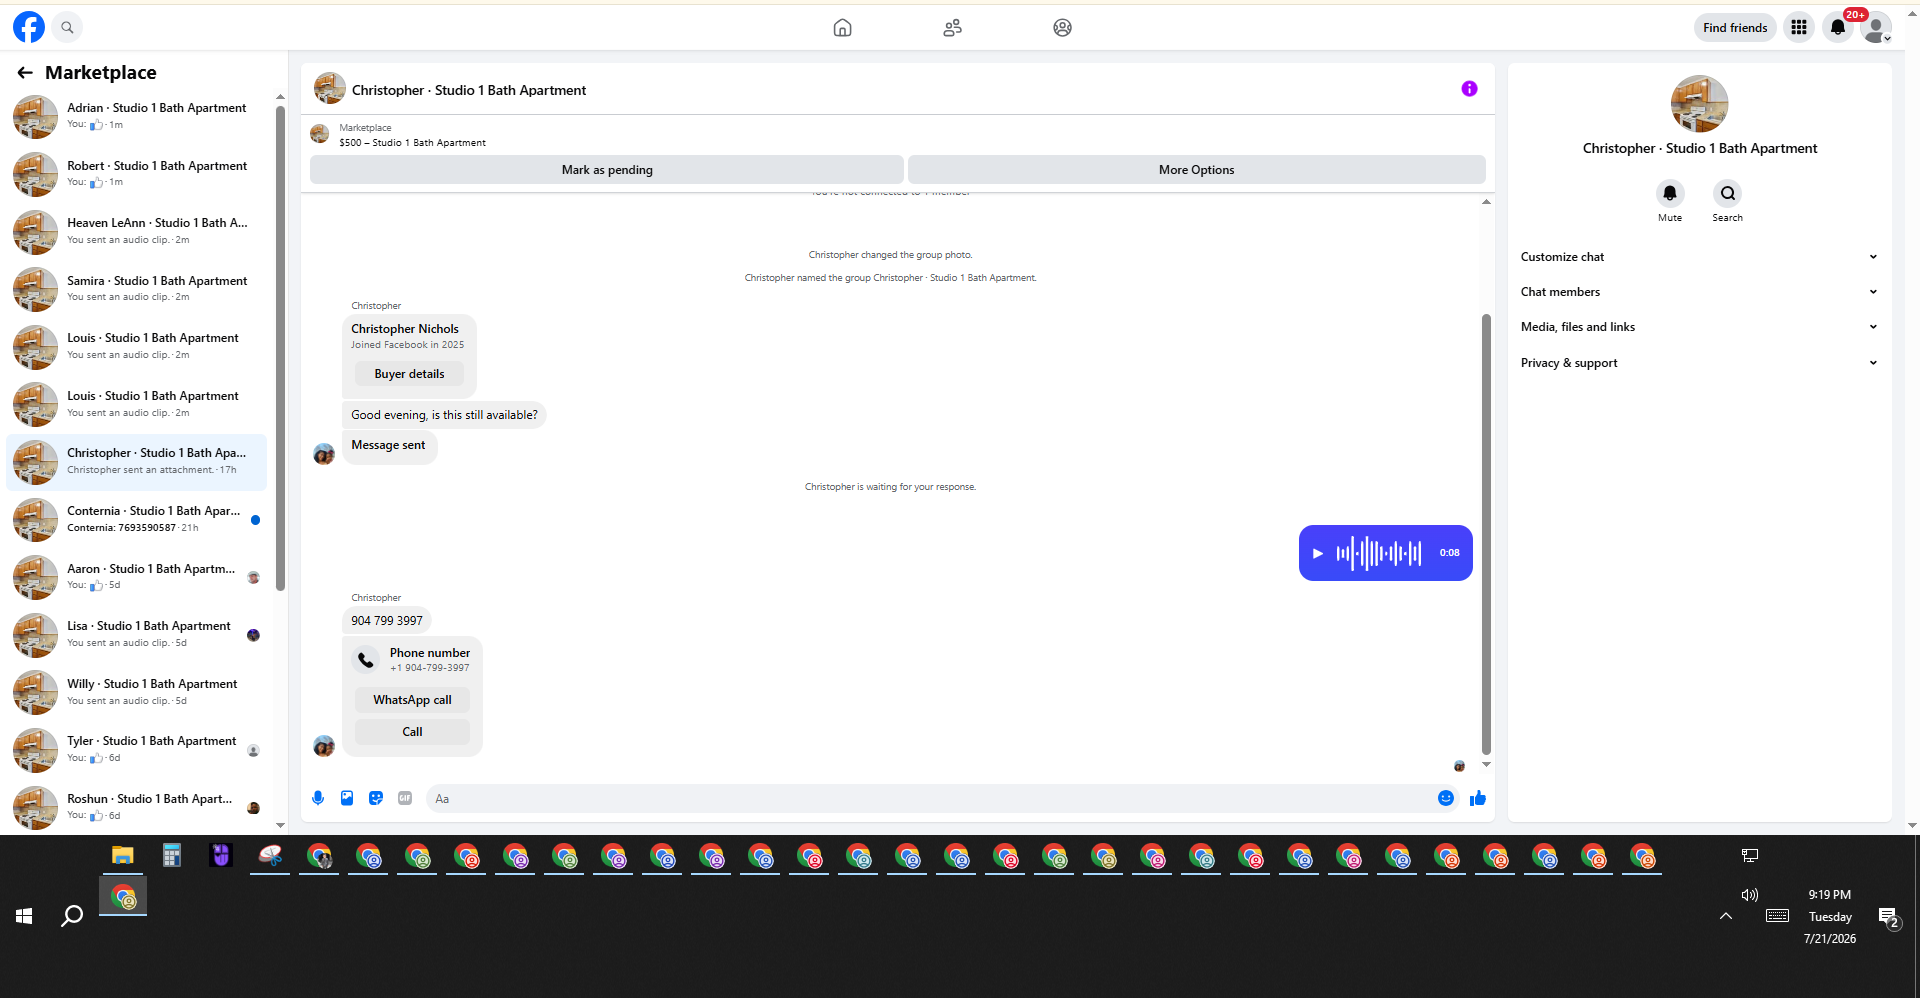The image size is (1920, 998).
Task: Open the Heaven LeAnn conversation
Action: tap(137, 231)
